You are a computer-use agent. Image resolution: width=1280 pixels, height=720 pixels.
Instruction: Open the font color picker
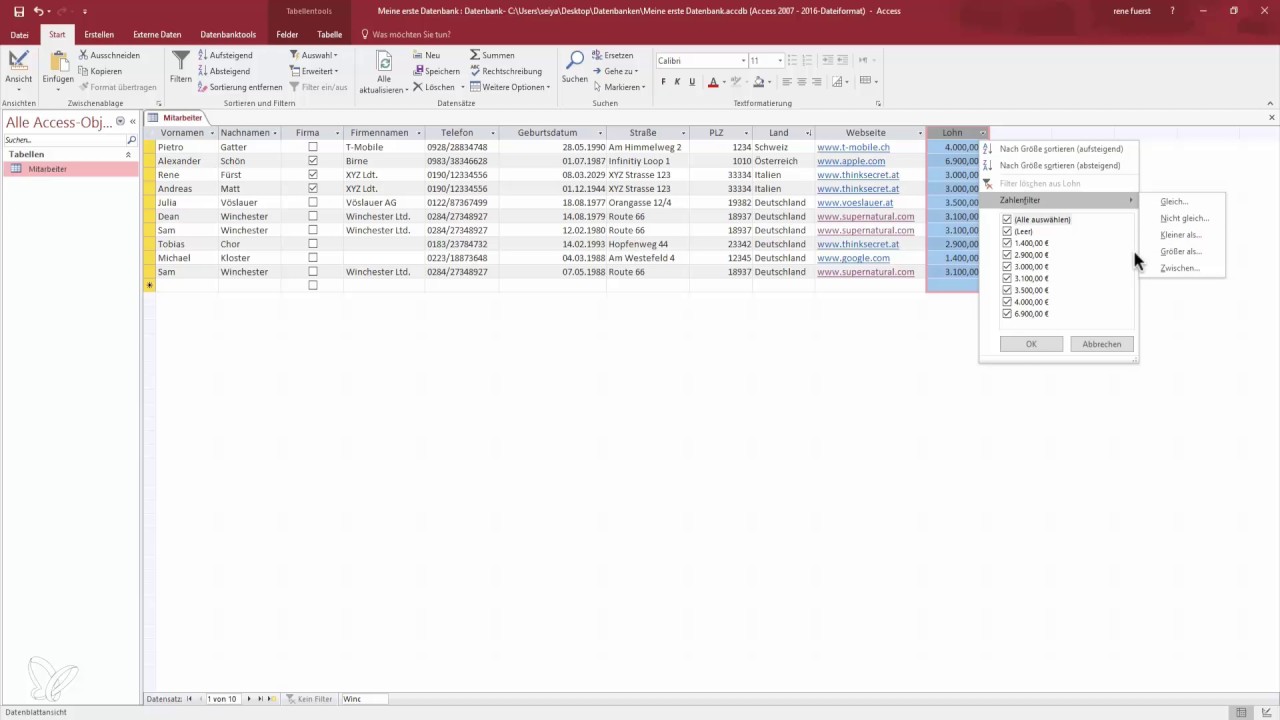[x=722, y=82]
